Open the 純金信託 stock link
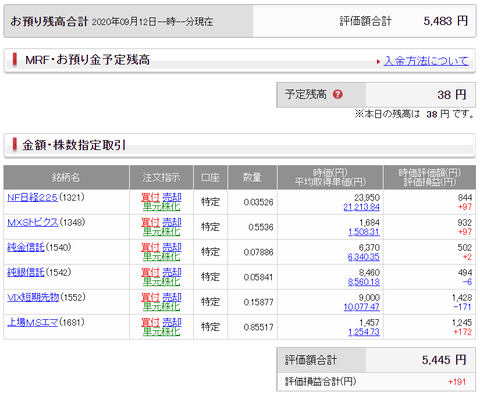Viewport: 480px width, 396px height. 26,247
